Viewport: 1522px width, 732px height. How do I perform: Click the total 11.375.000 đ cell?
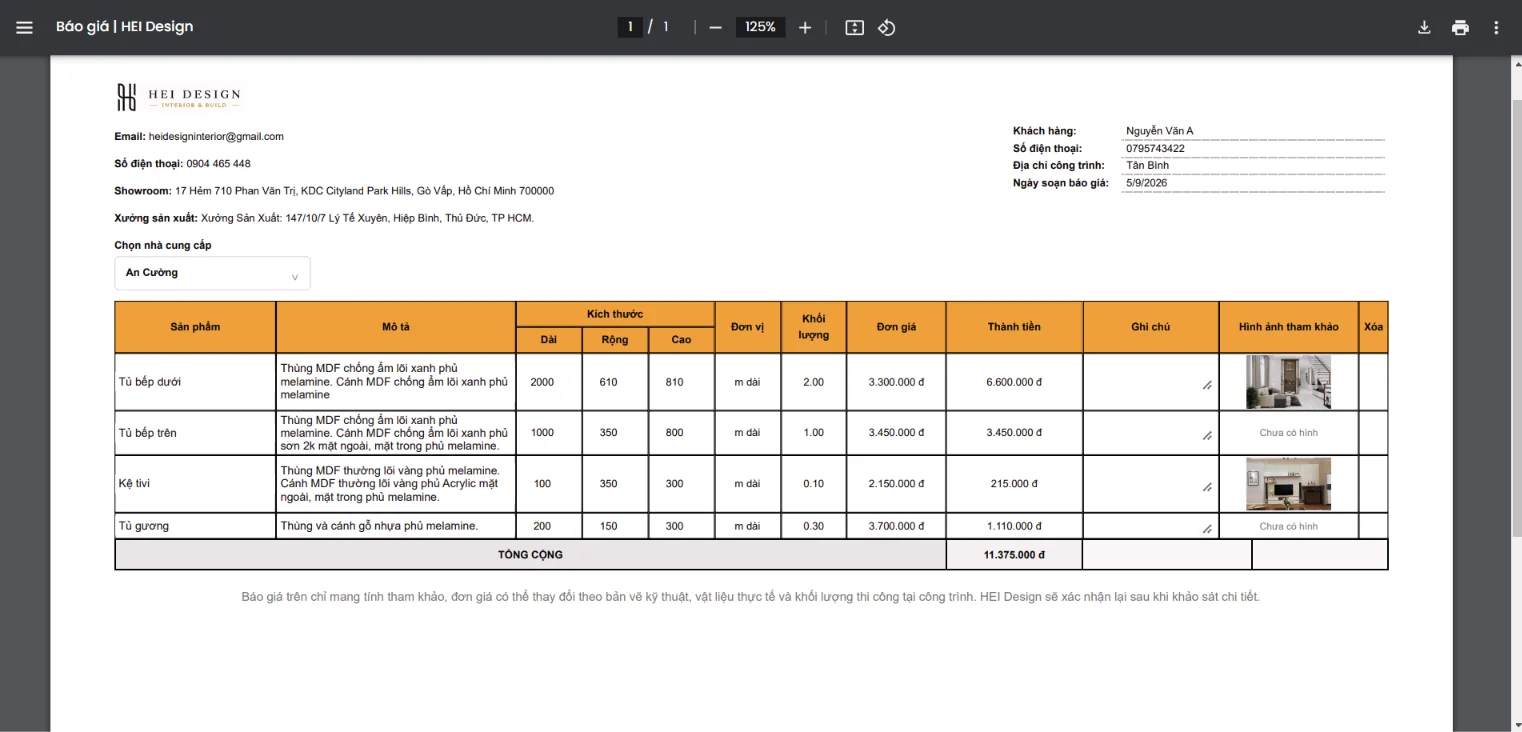click(1014, 555)
